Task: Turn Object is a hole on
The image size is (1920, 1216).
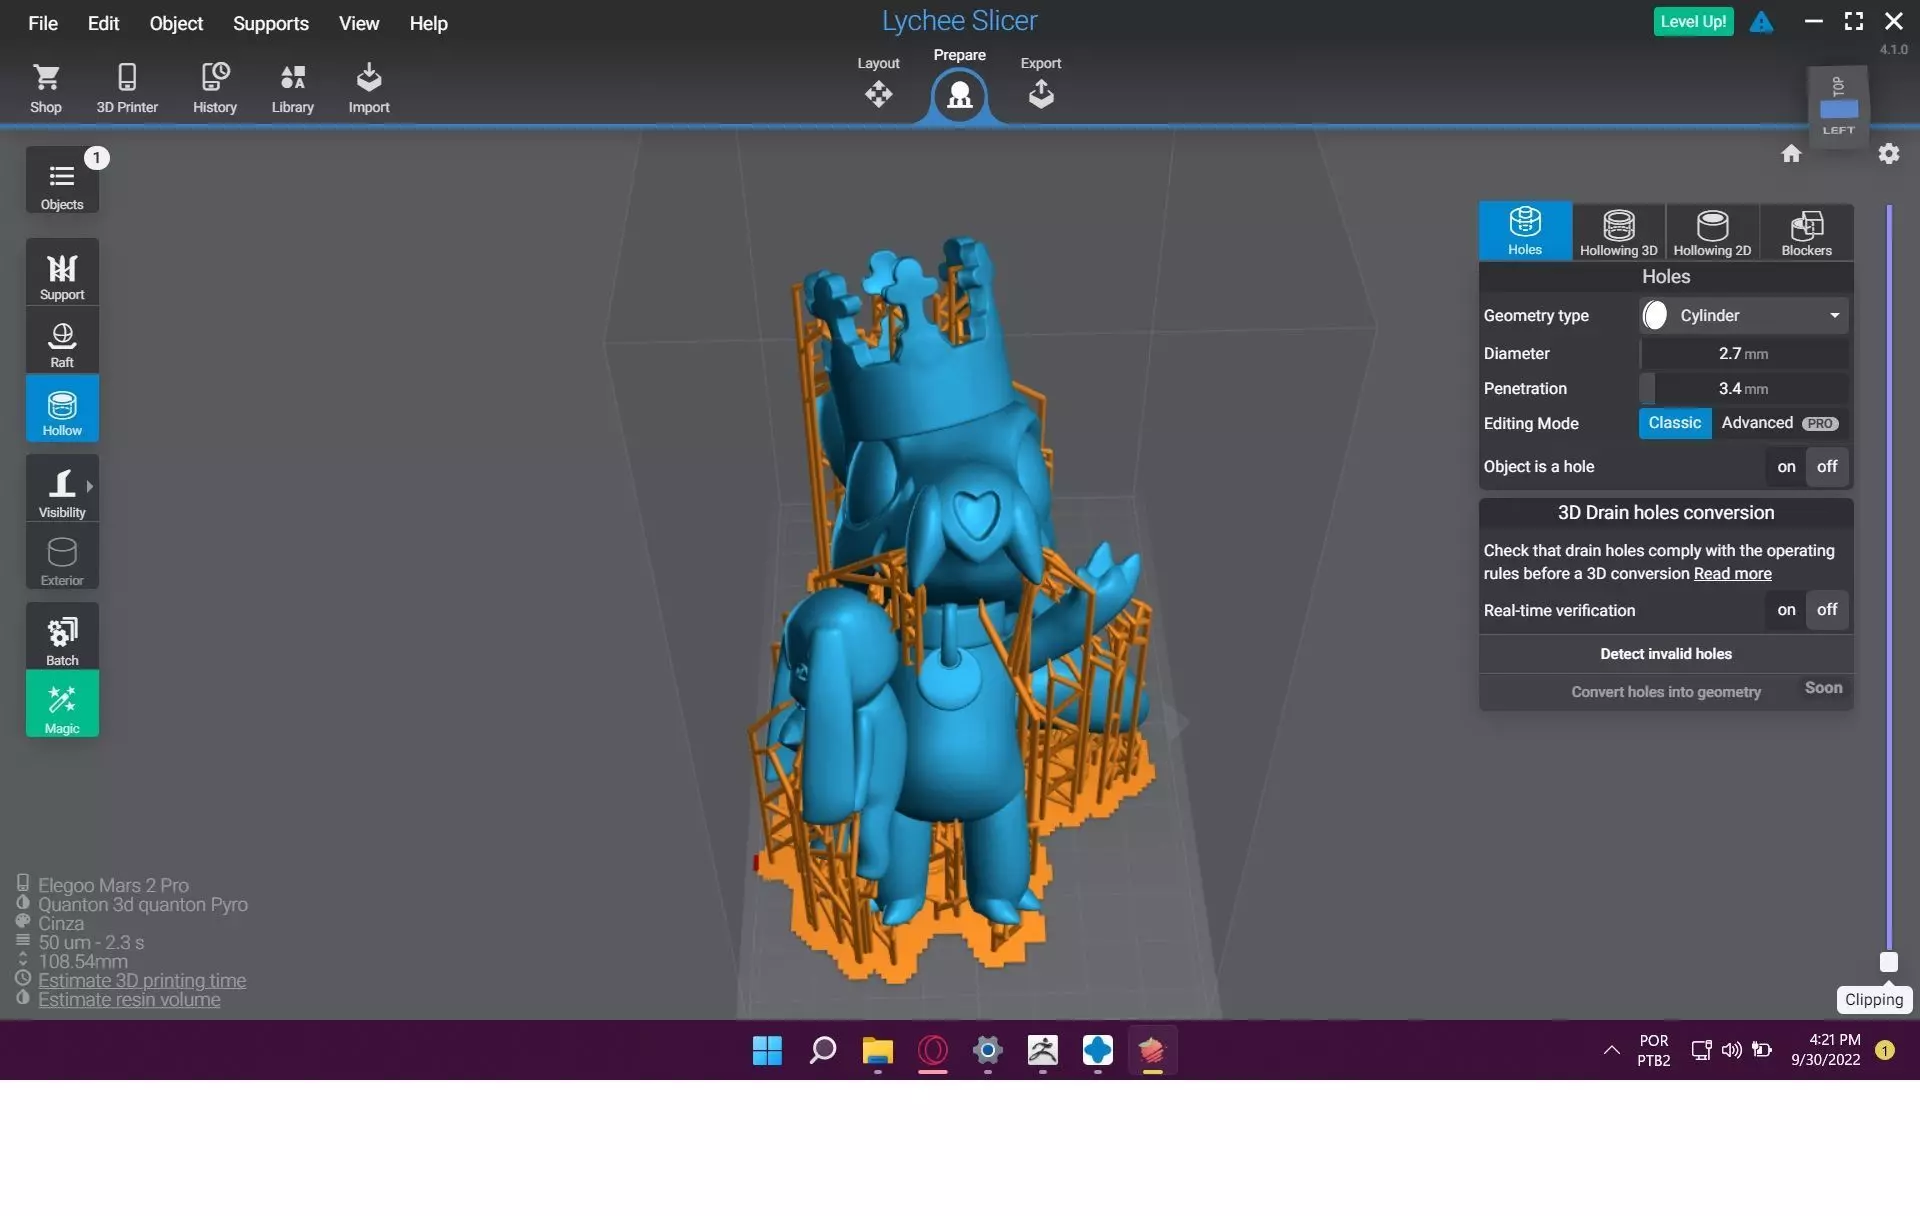Action: click(1786, 467)
